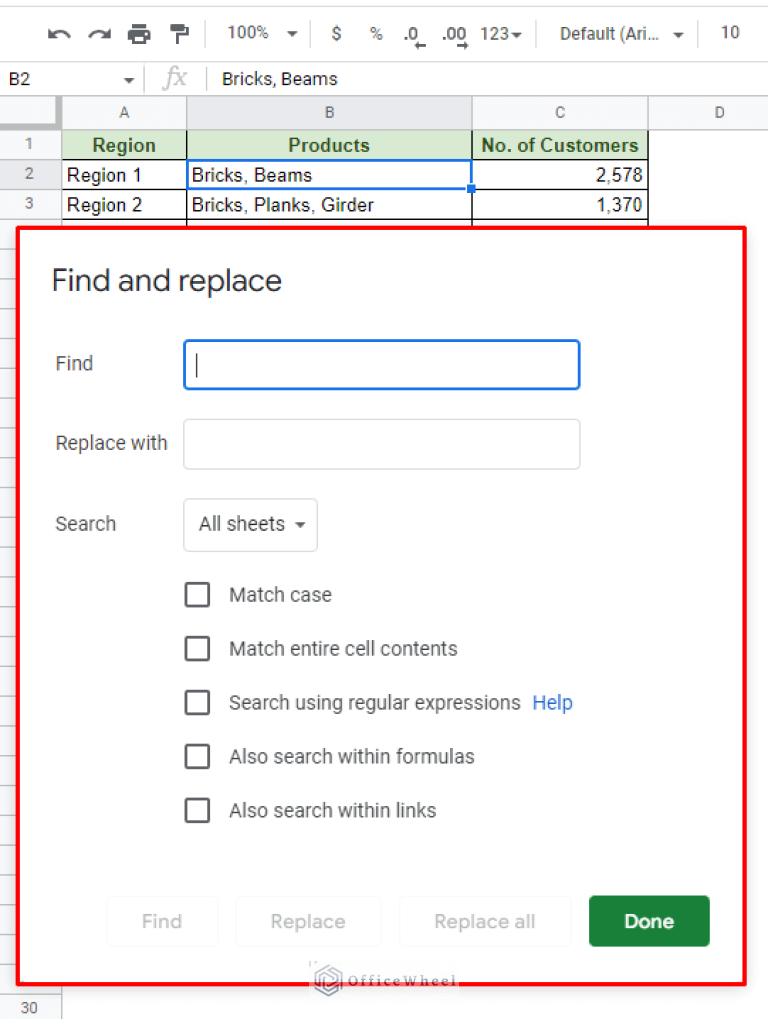Screen dimensions: 768x1019
Task: Click inside the Find input box
Action: coord(380,365)
